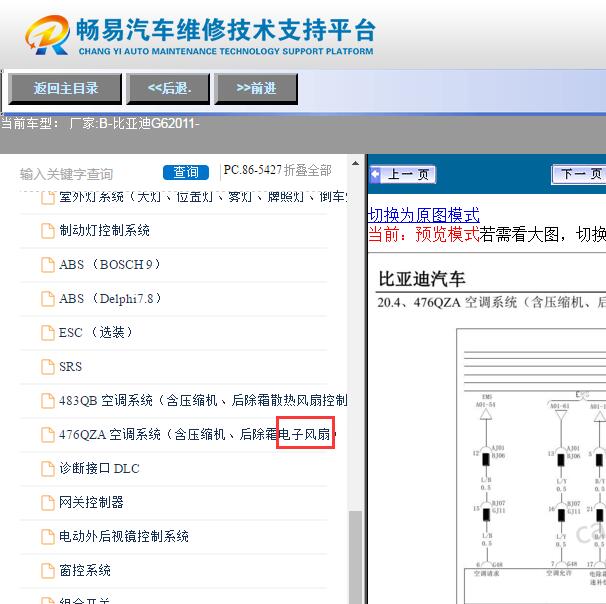606x604 pixels.
Task: Click the document icon beside ABS (Delphi7.8)
Action: [x=48, y=299]
